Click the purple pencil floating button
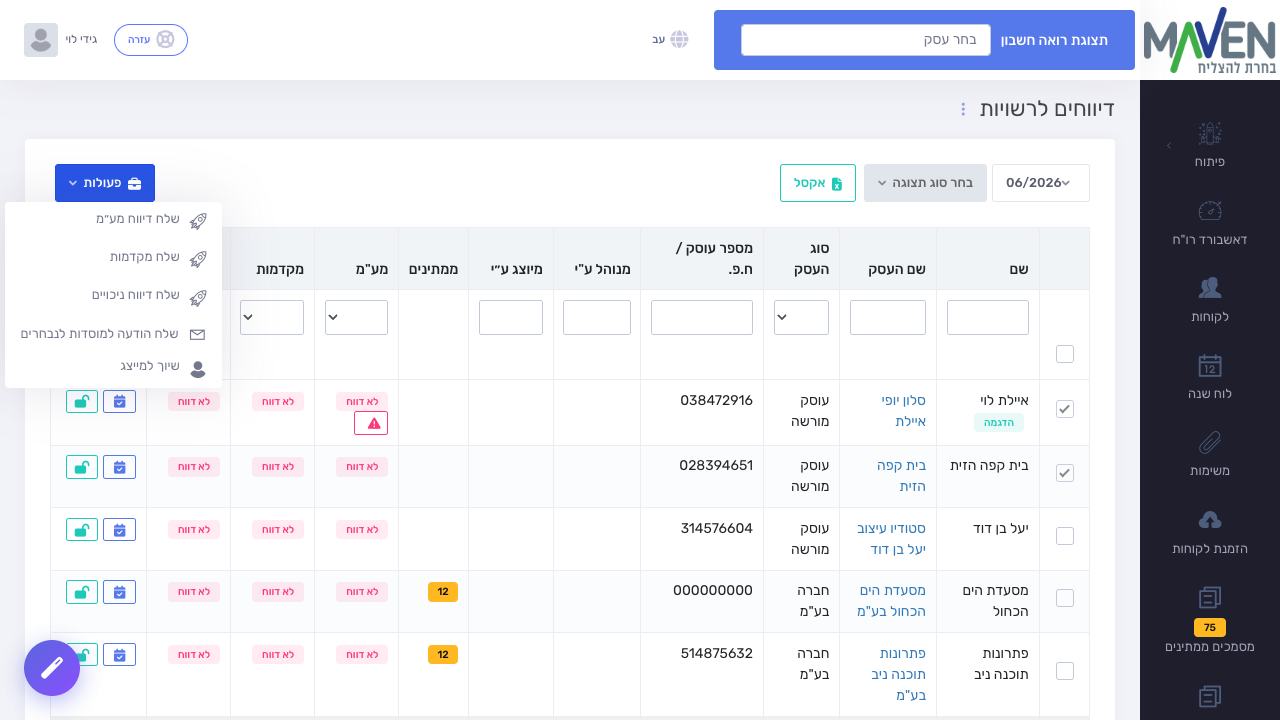 tap(52, 668)
